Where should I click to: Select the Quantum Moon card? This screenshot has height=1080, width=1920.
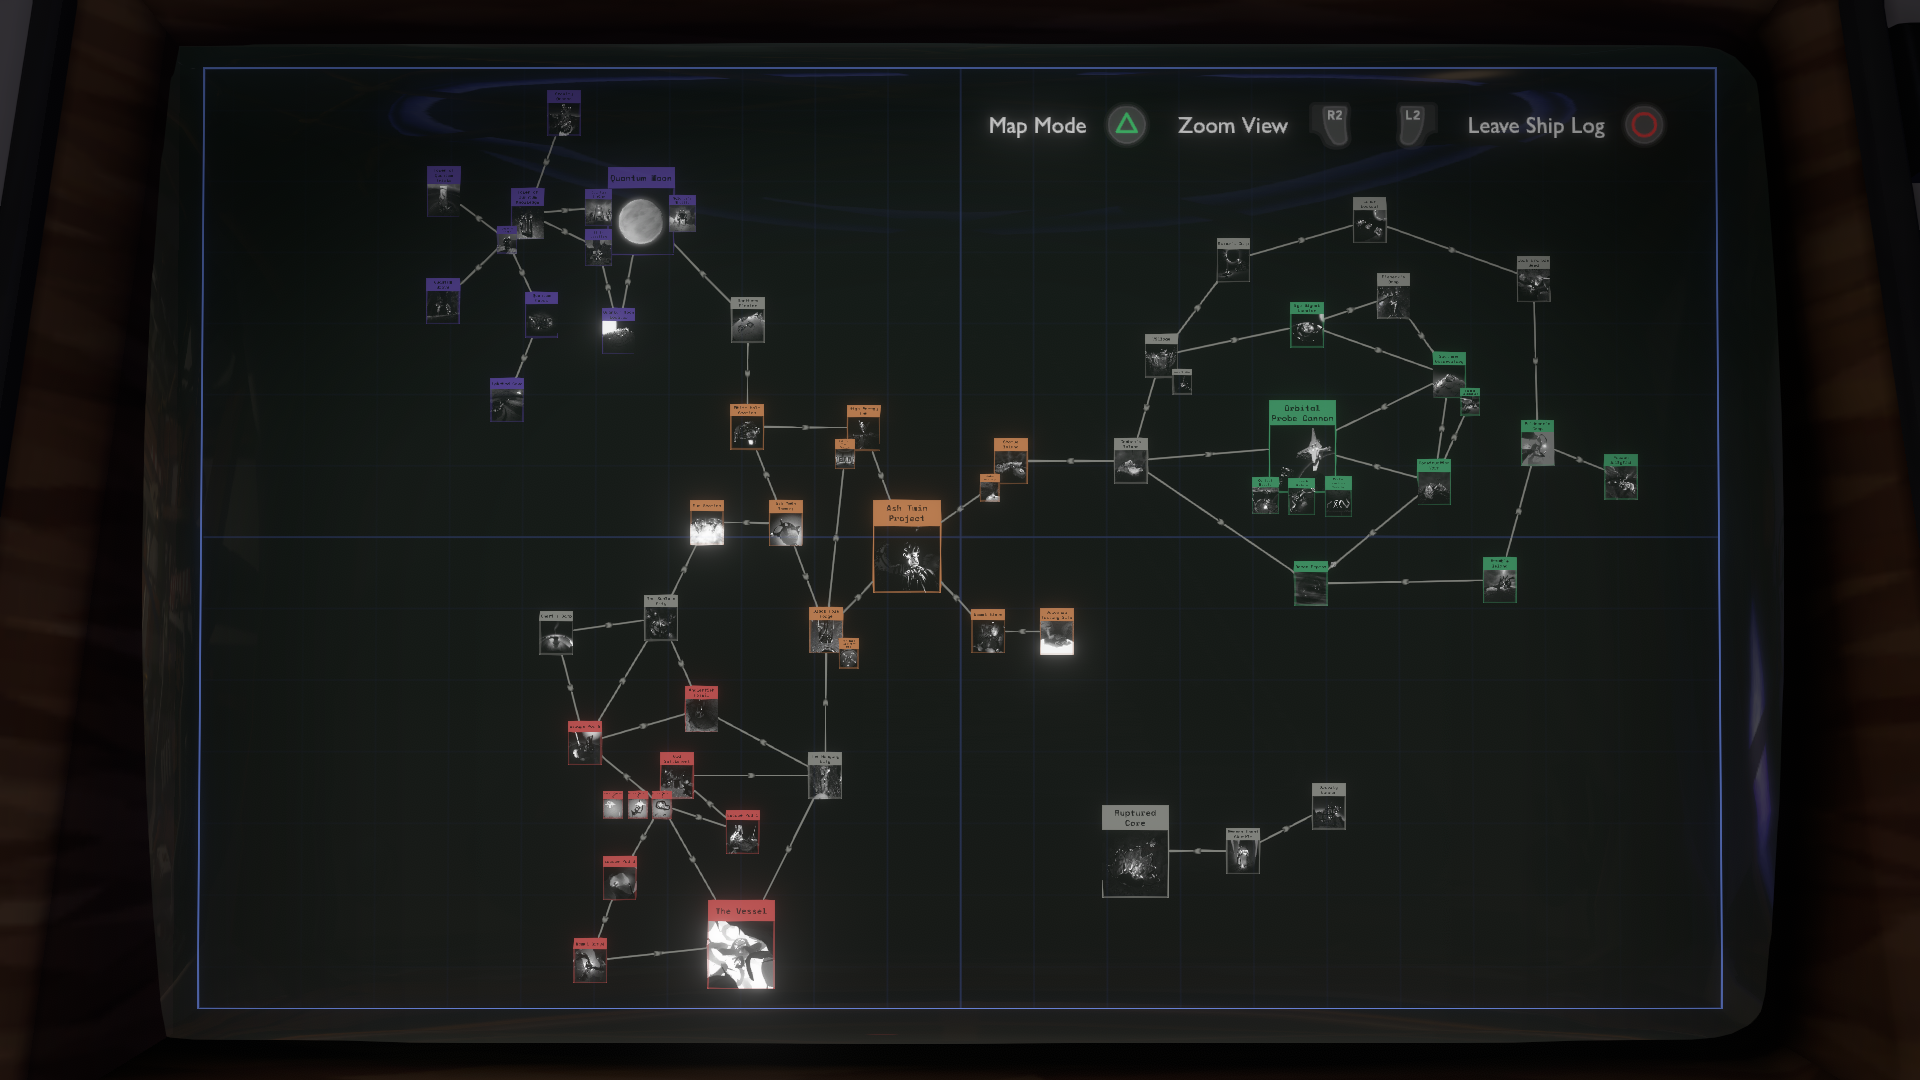click(x=640, y=212)
